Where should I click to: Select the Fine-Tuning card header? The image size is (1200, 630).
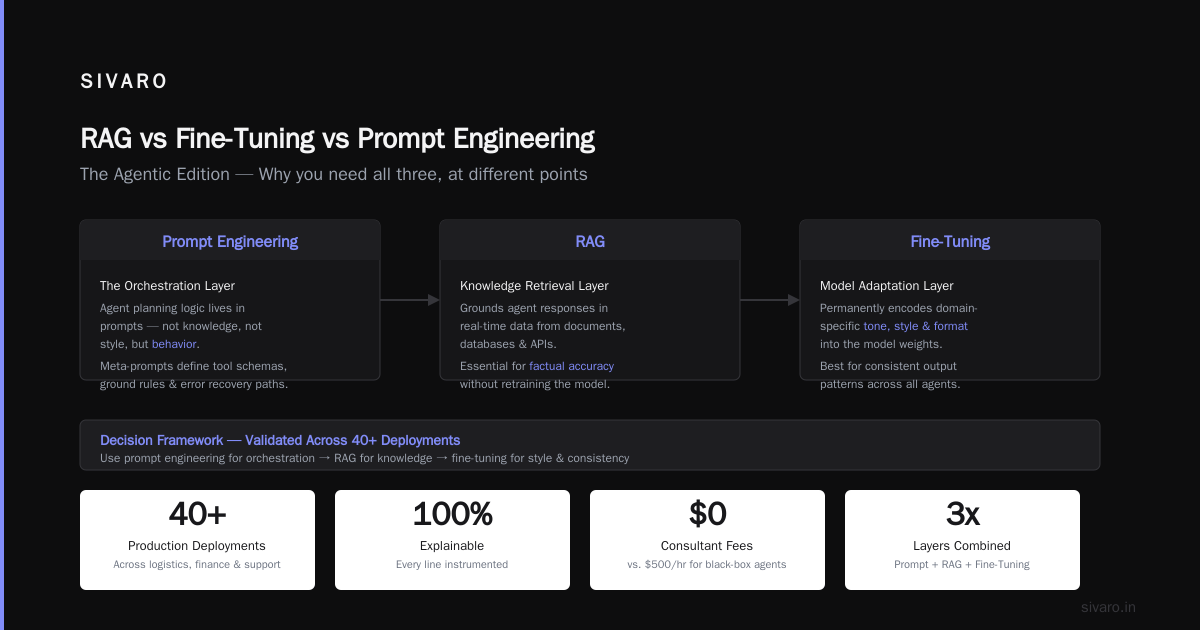pyautogui.click(x=950, y=241)
